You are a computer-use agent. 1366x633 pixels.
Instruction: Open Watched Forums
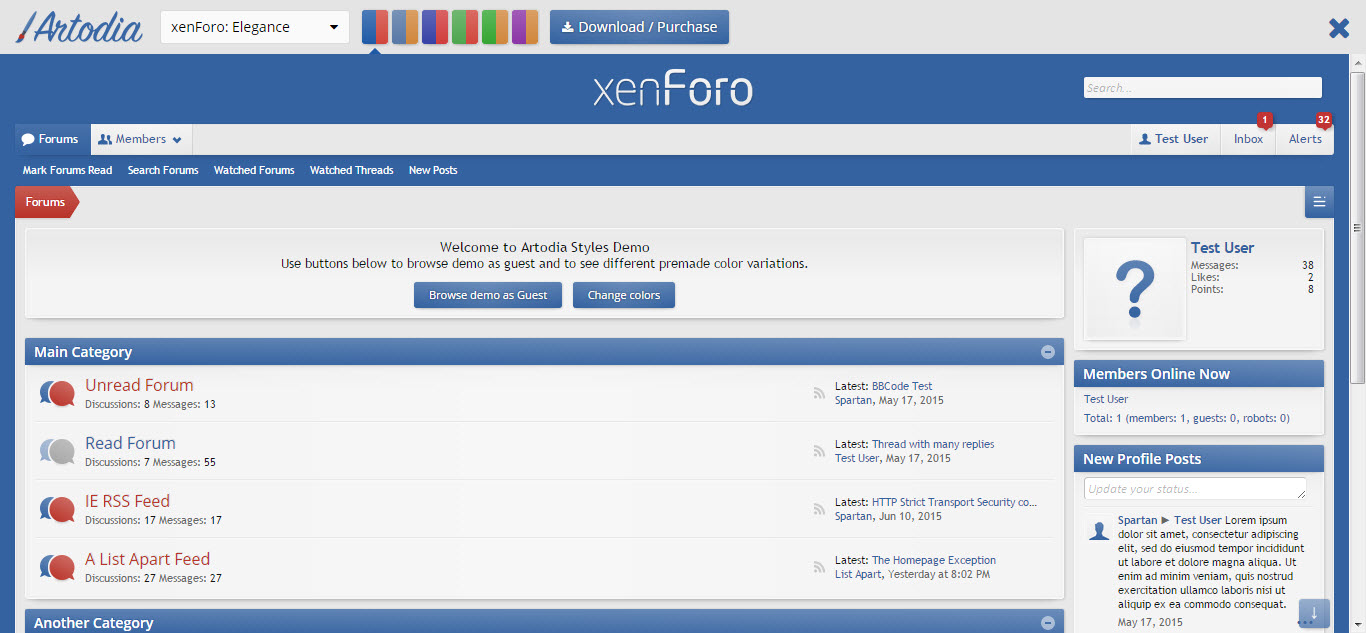pos(254,170)
